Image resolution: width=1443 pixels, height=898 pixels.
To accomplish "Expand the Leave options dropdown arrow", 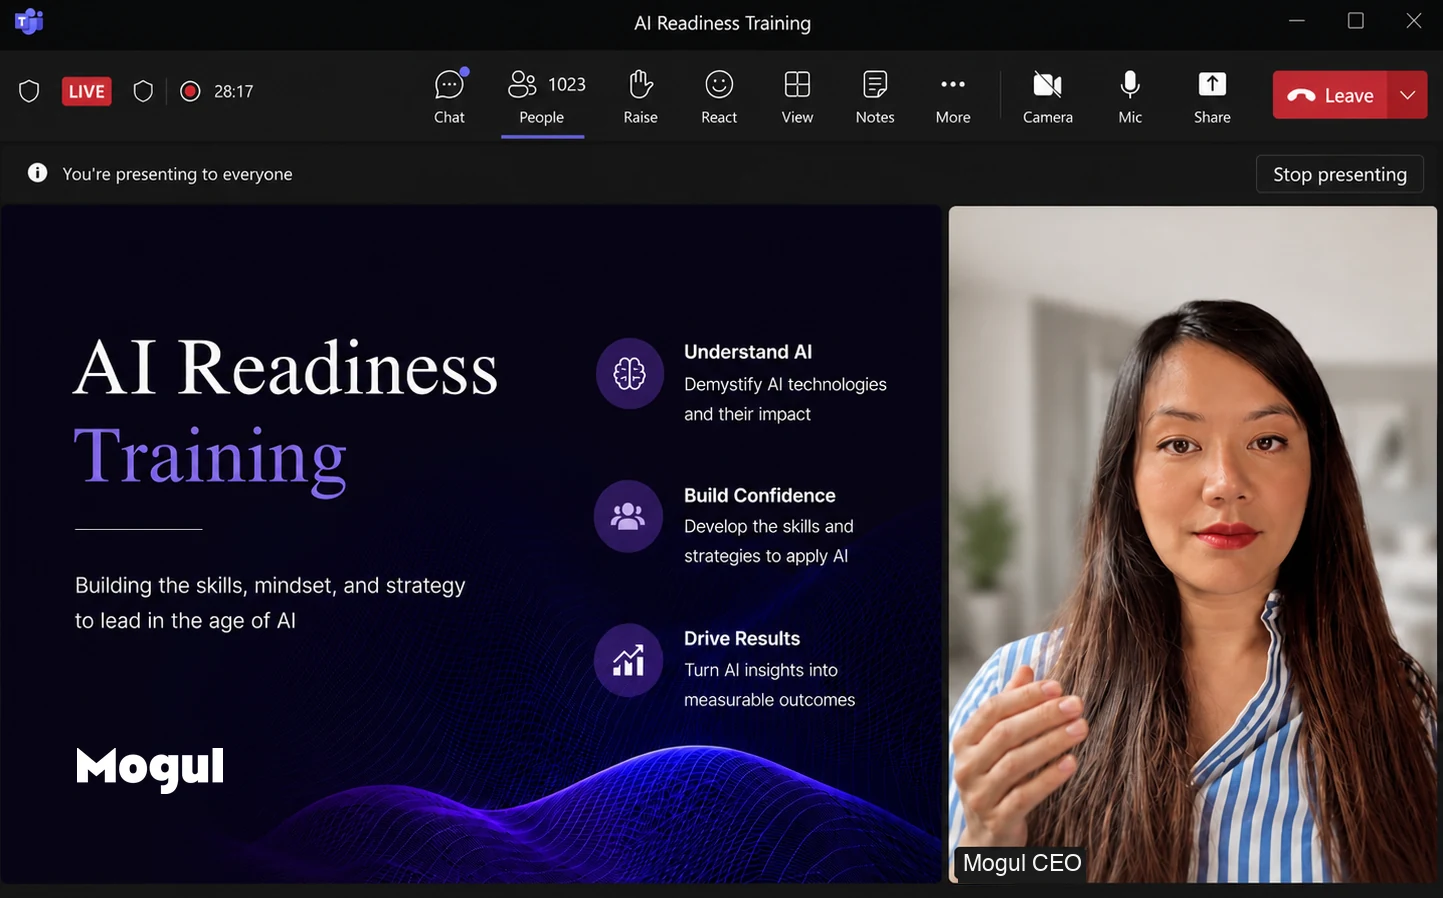I will point(1408,95).
